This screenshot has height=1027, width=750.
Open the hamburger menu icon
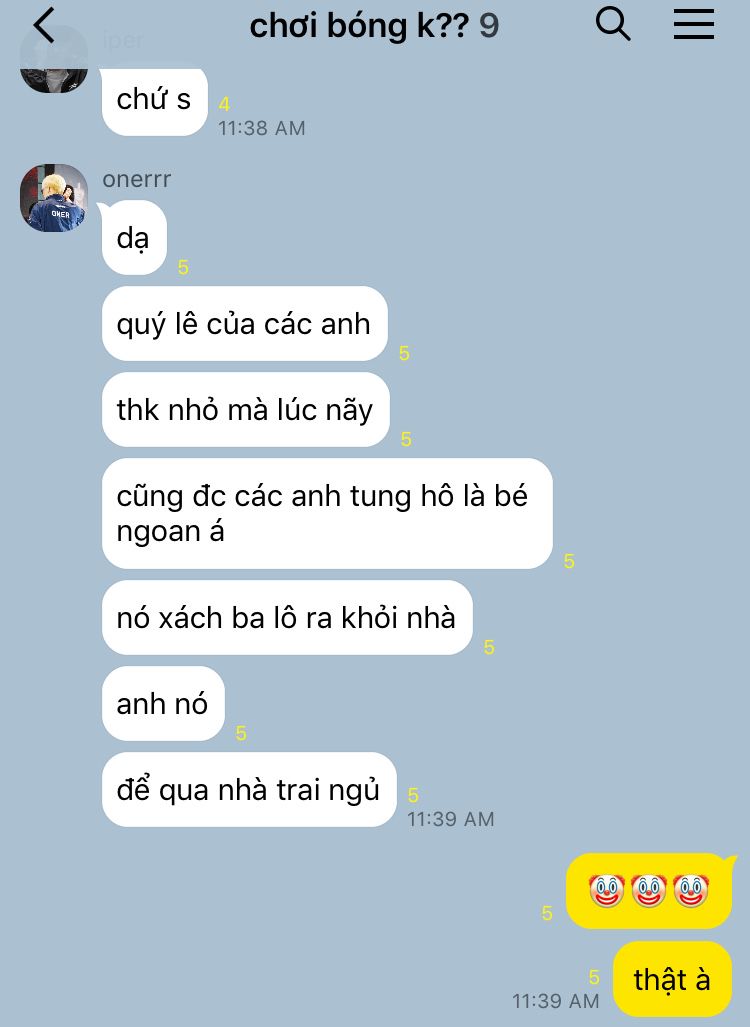tap(694, 25)
